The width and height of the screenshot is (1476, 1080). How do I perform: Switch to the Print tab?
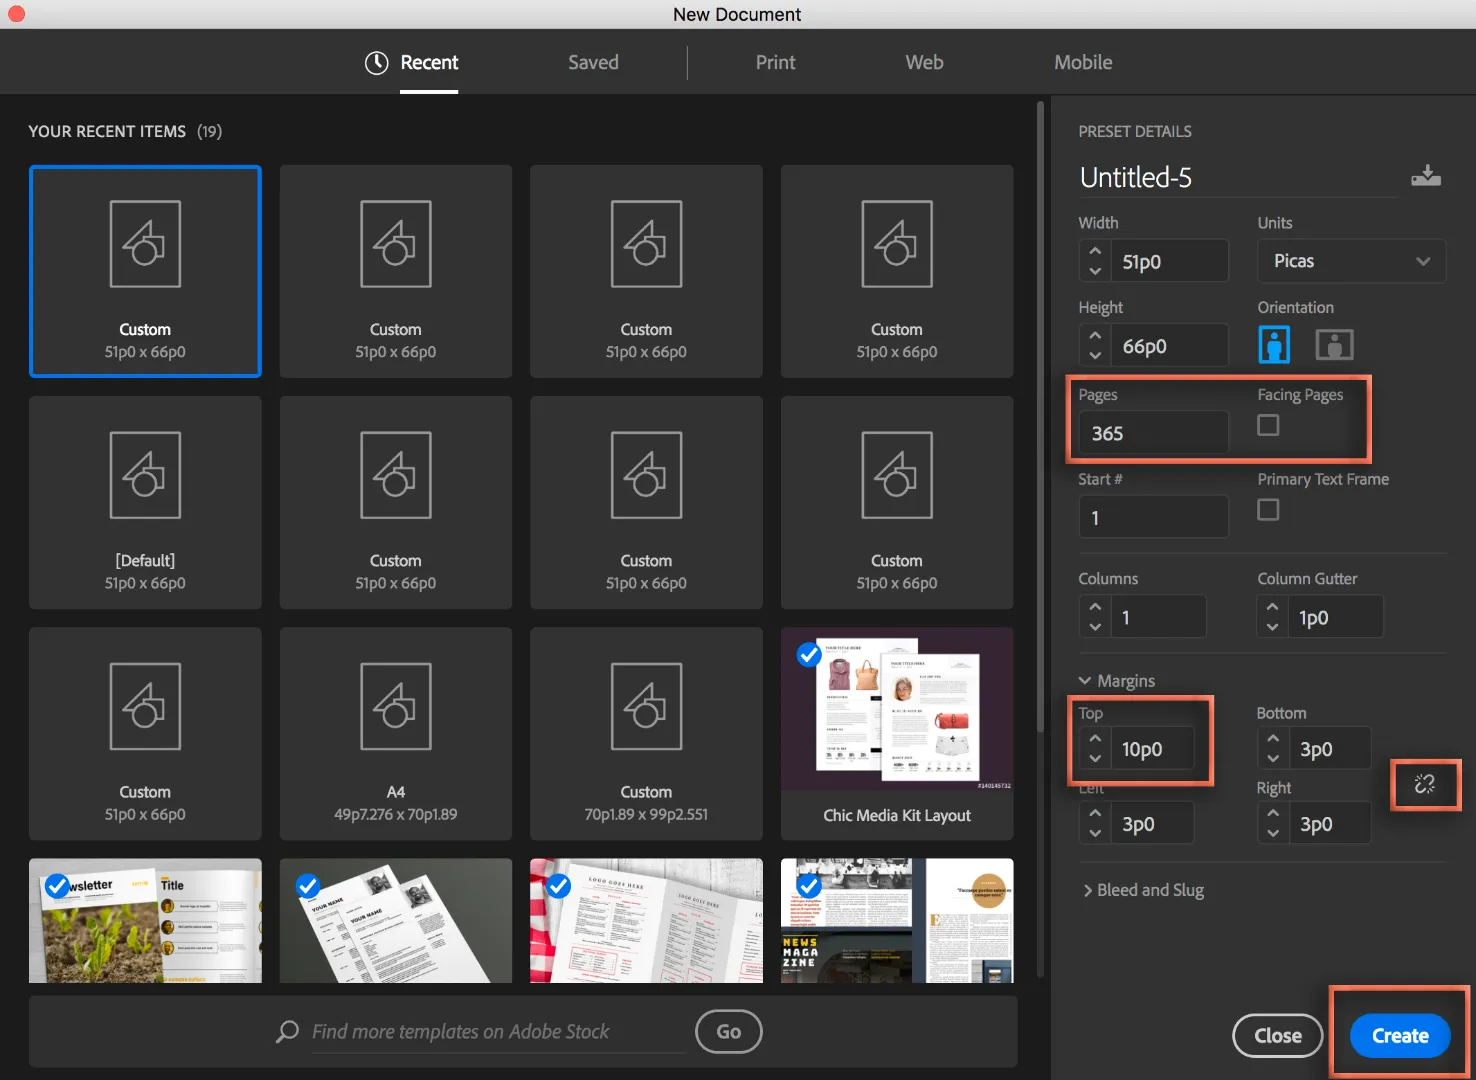pos(775,62)
